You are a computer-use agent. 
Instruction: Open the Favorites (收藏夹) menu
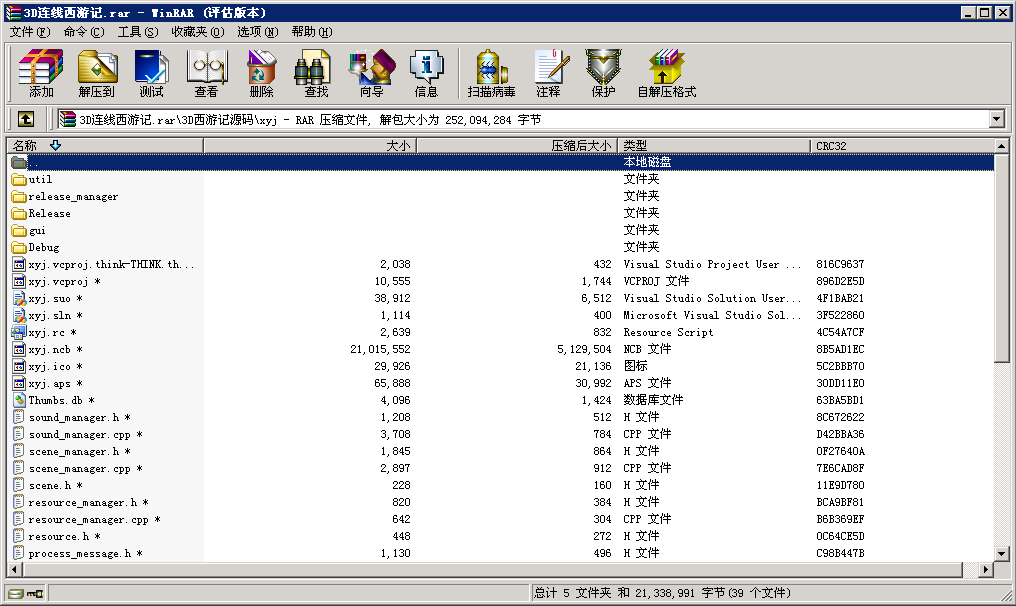[197, 32]
